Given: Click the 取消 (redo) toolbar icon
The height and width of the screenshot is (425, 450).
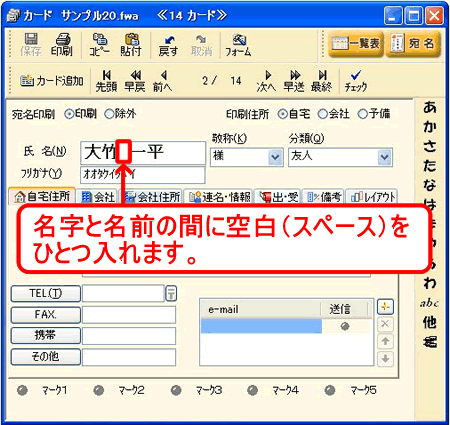Looking at the screenshot, I should [x=201, y=46].
